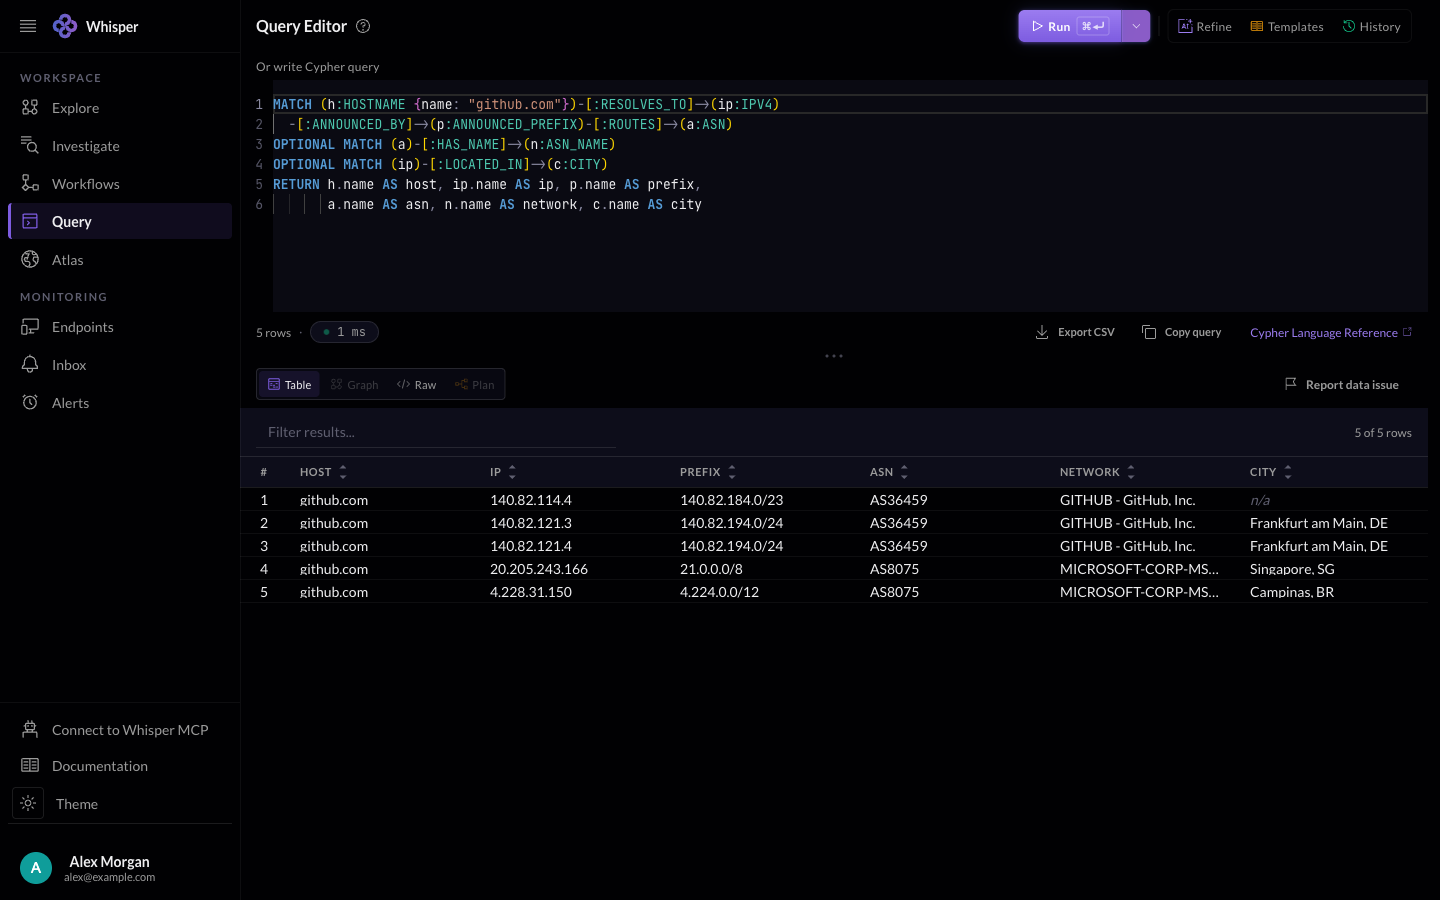Switch to Raw view tab

point(417,384)
